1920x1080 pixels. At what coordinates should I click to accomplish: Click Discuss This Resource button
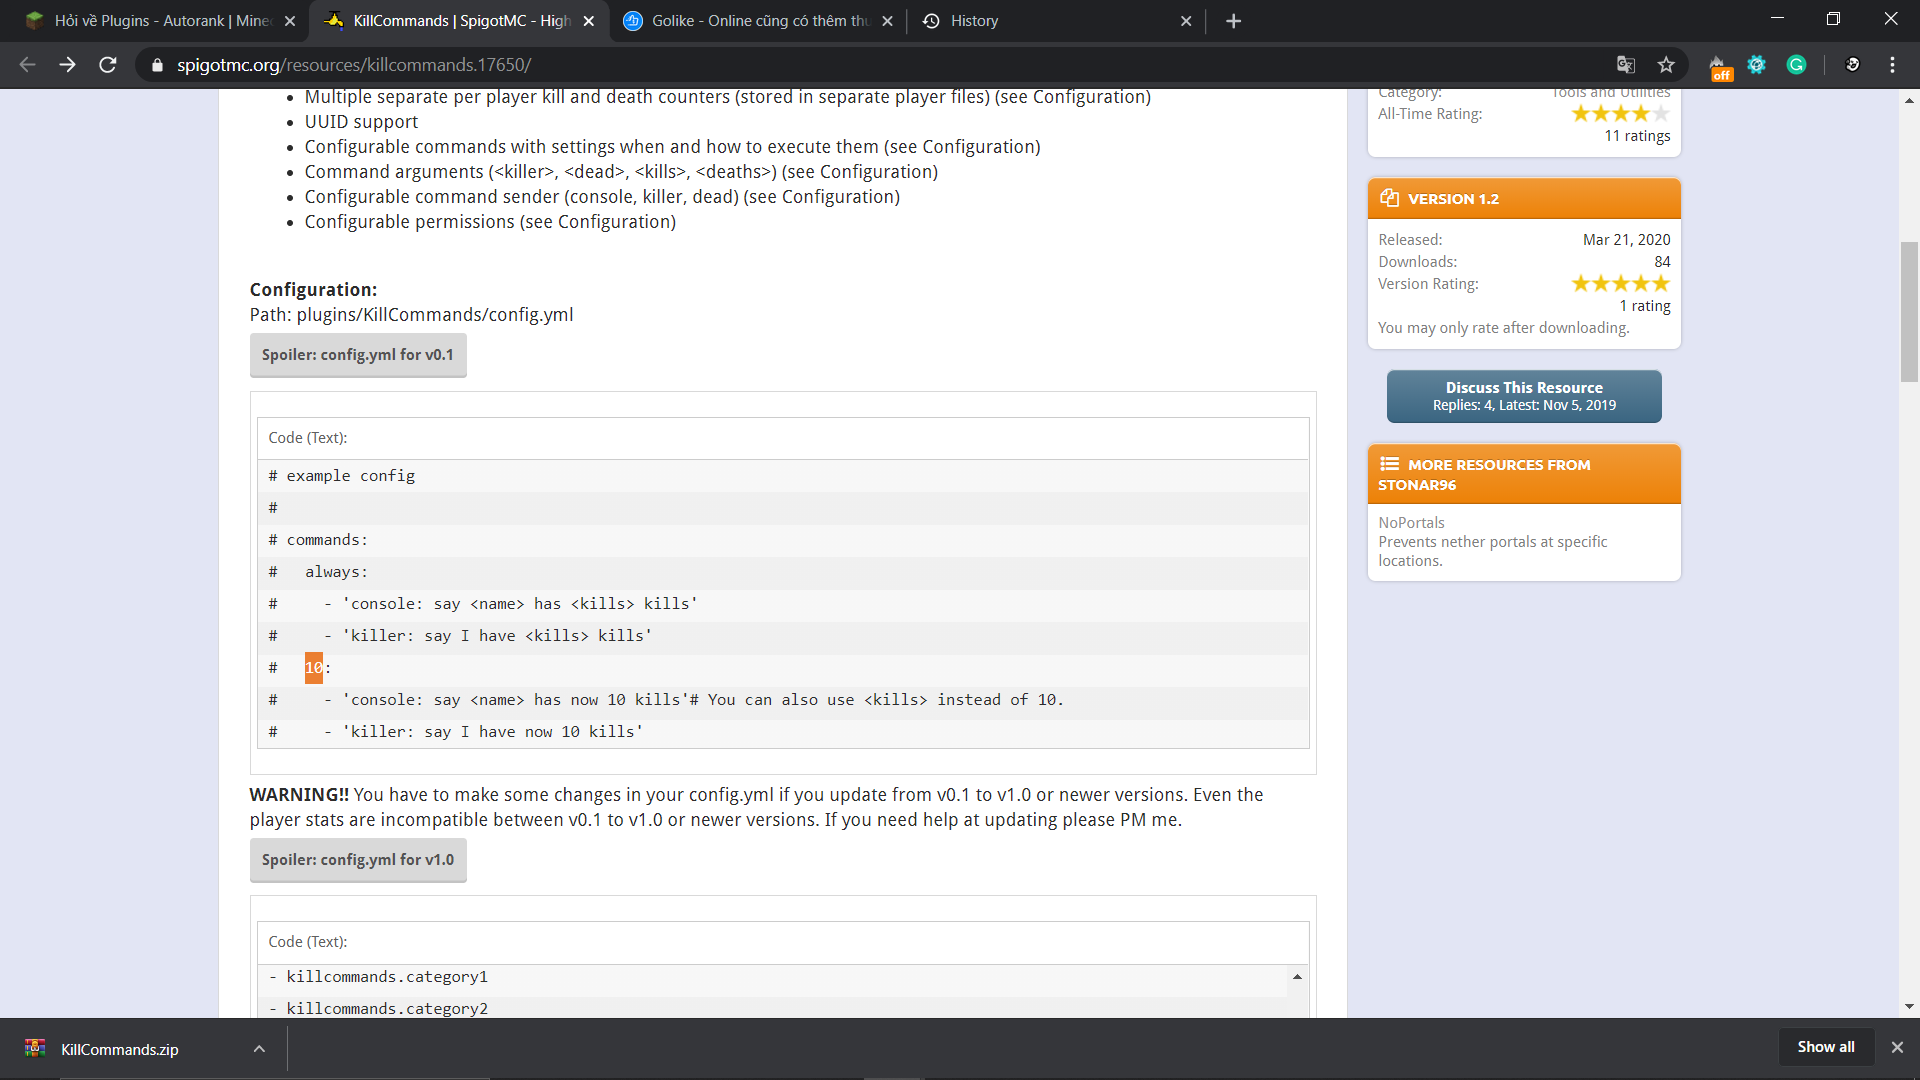(x=1523, y=396)
